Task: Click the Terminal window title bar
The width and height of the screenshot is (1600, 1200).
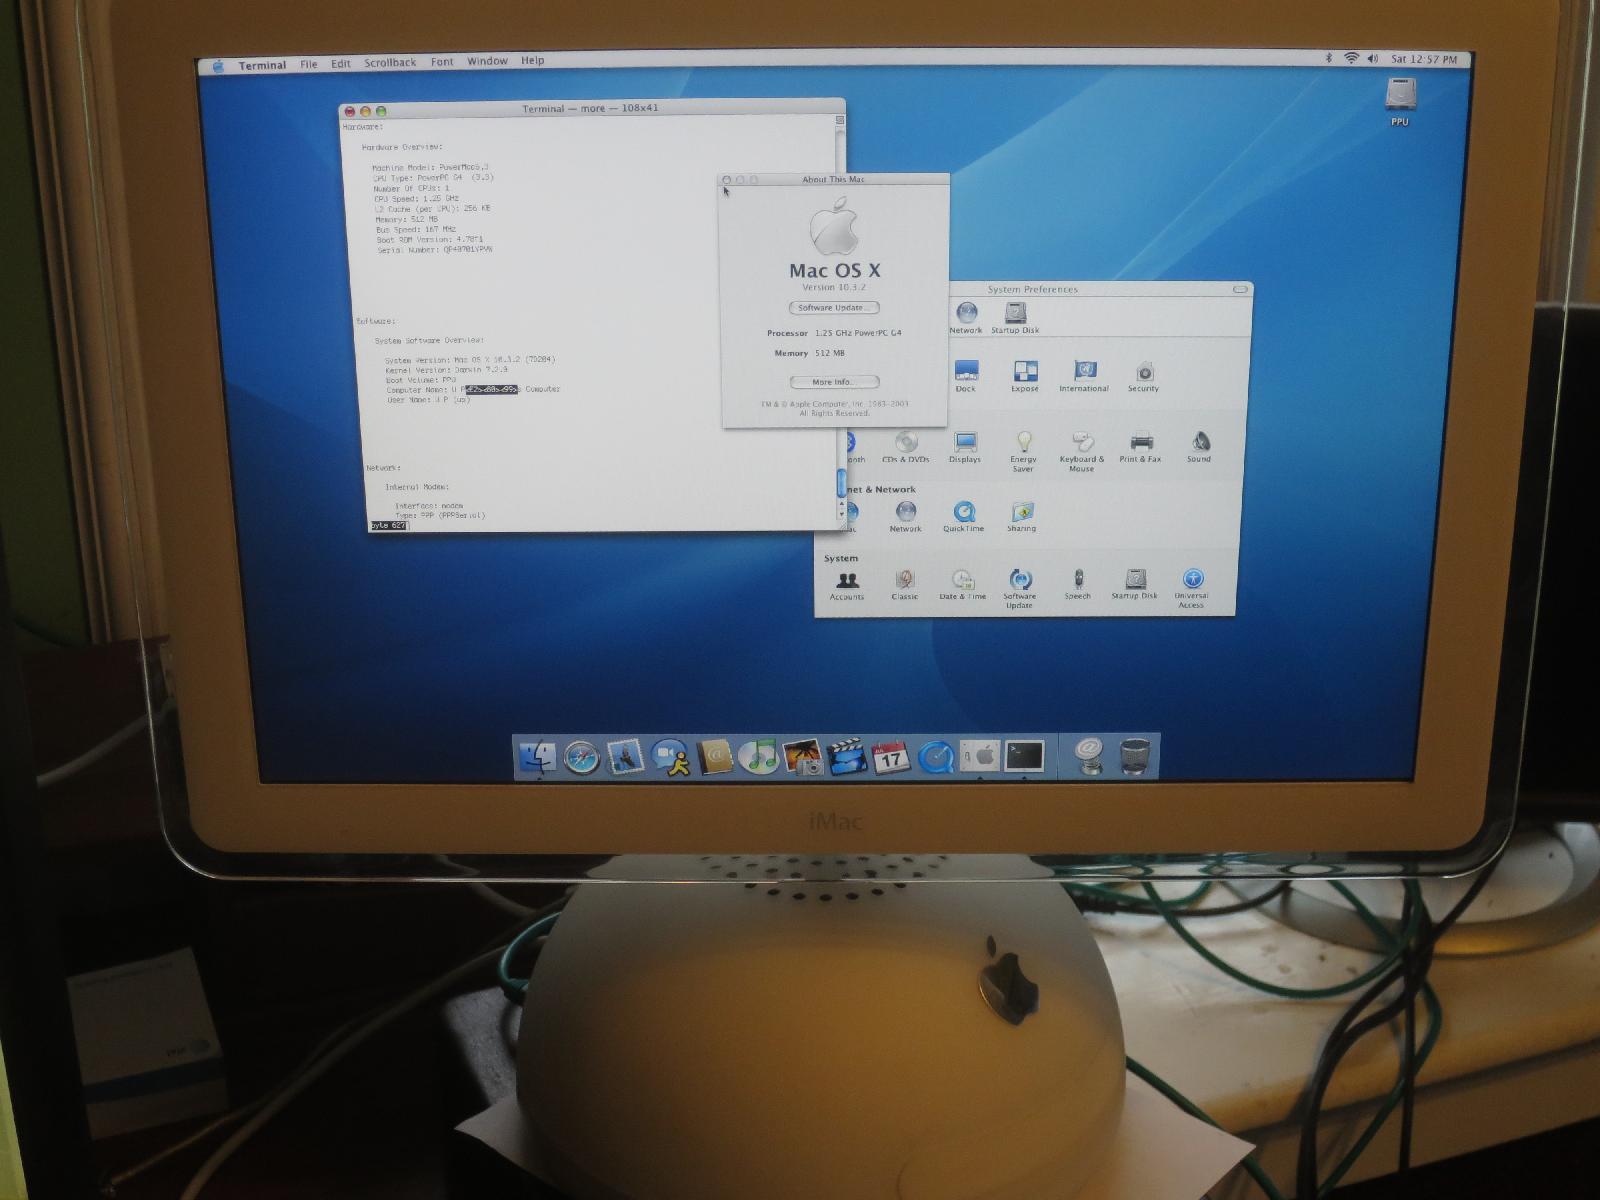Action: (x=592, y=108)
